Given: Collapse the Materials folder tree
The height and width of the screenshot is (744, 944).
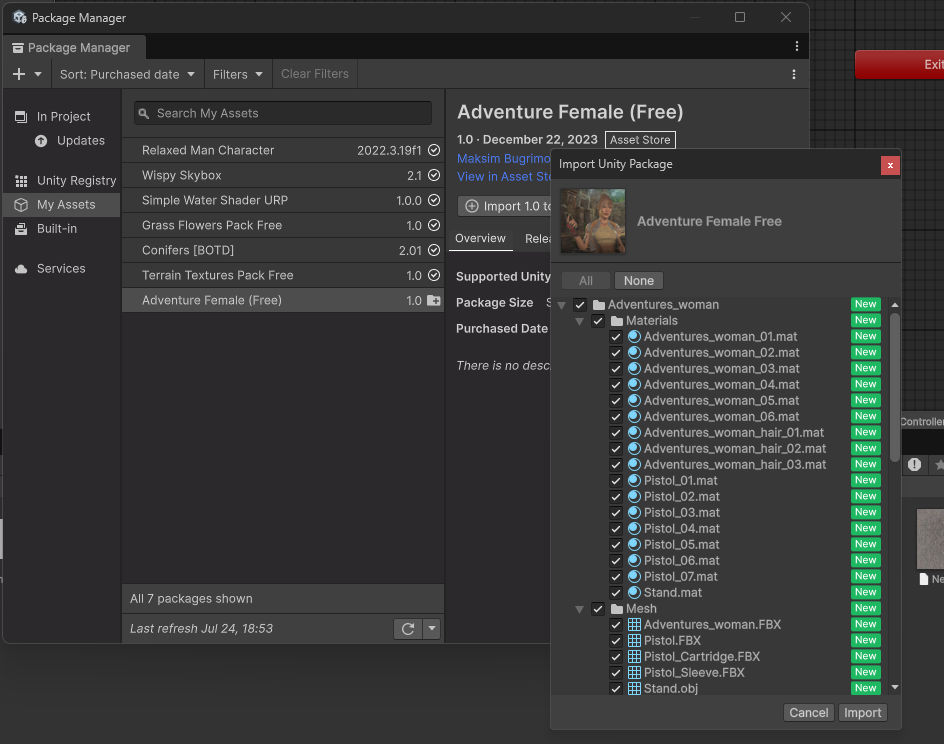Looking at the screenshot, I should point(580,321).
